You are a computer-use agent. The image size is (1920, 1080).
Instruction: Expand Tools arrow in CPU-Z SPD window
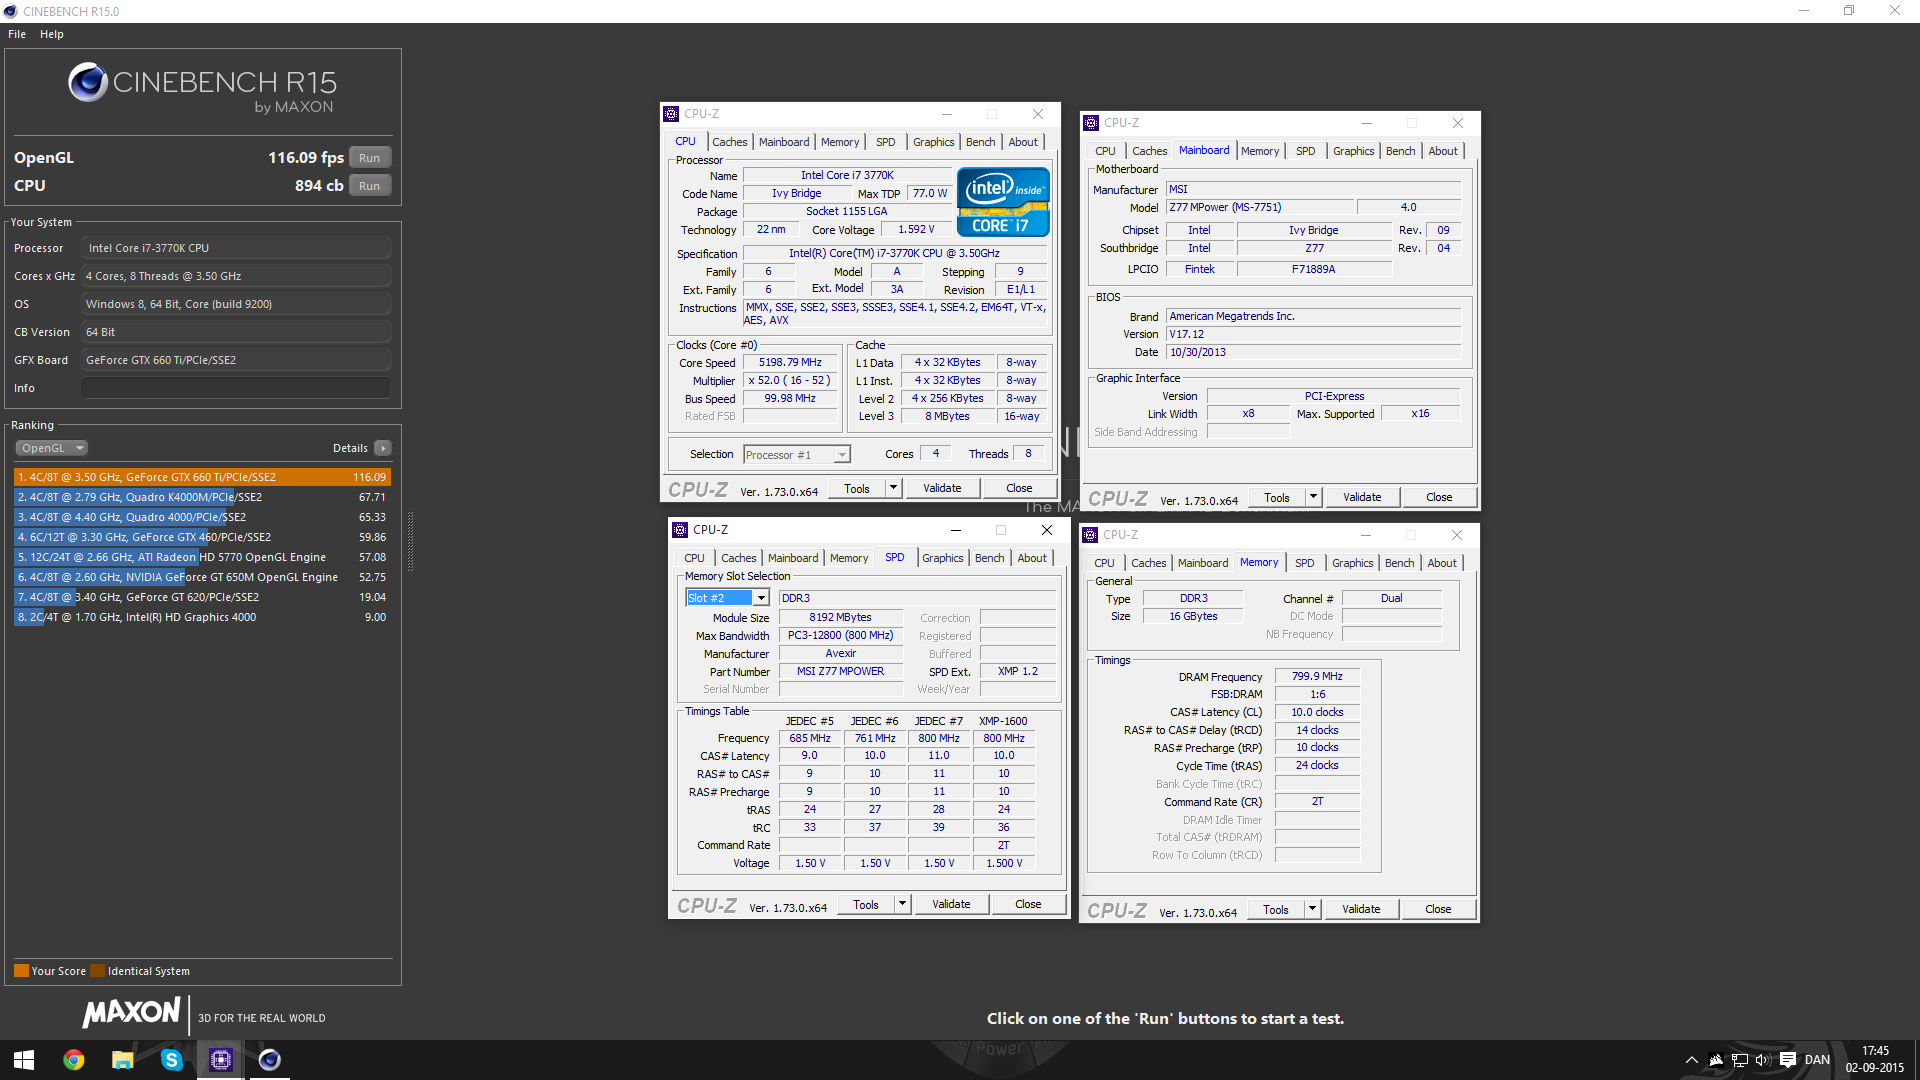(902, 904)
